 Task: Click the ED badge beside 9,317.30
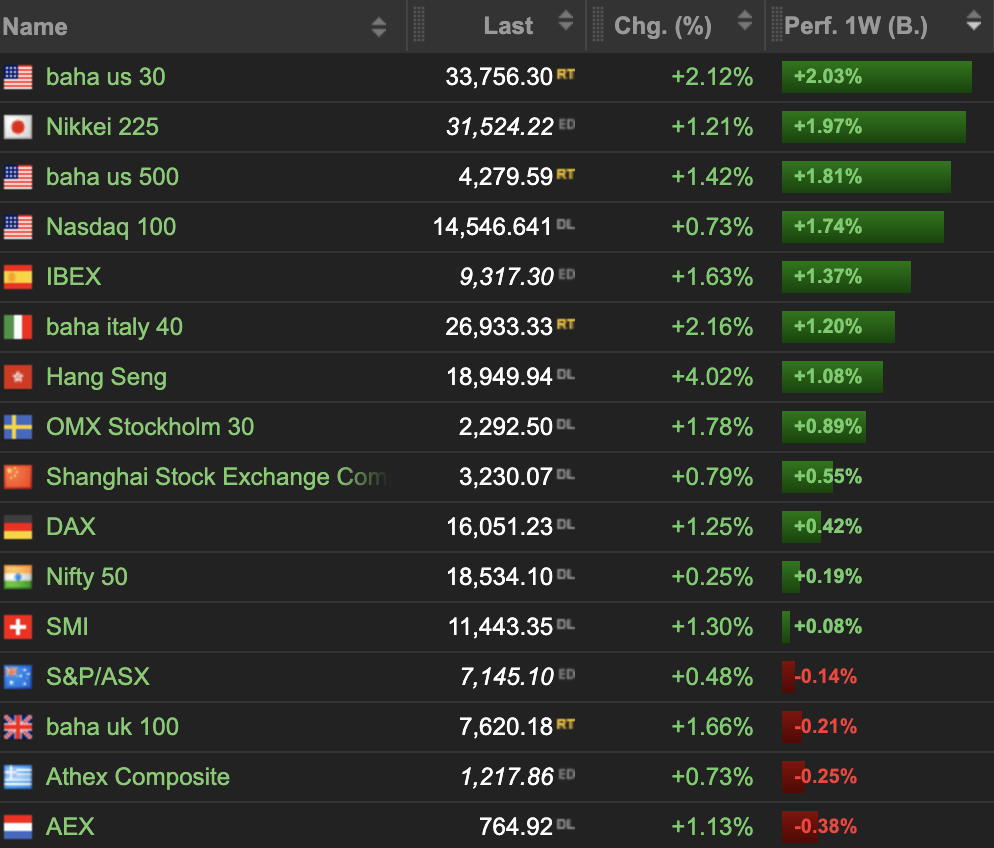pyautogui.click(x=567, y=274)
